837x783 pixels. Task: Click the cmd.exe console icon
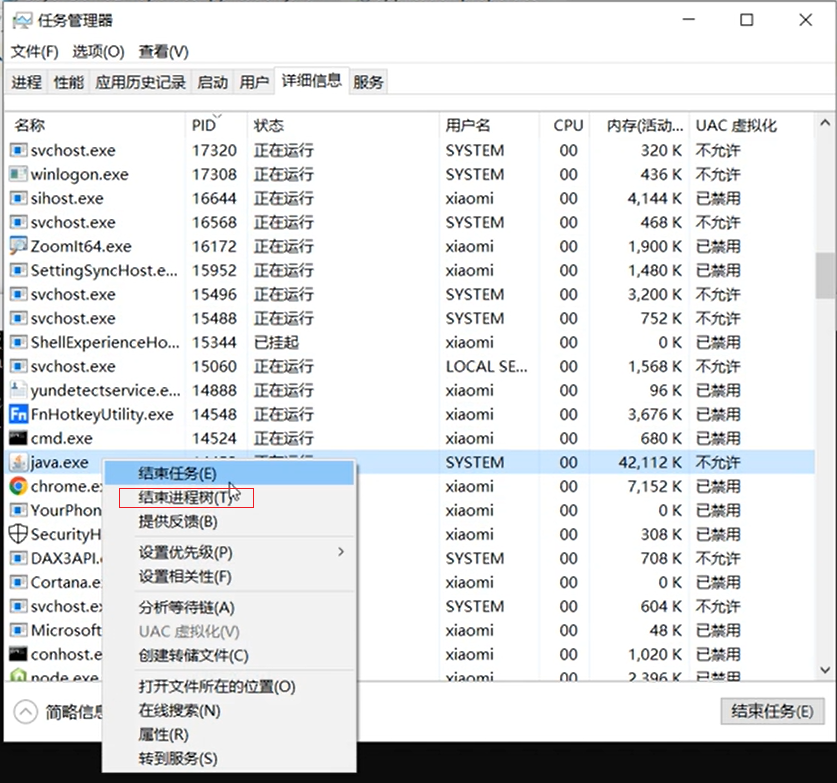(18, 438)
